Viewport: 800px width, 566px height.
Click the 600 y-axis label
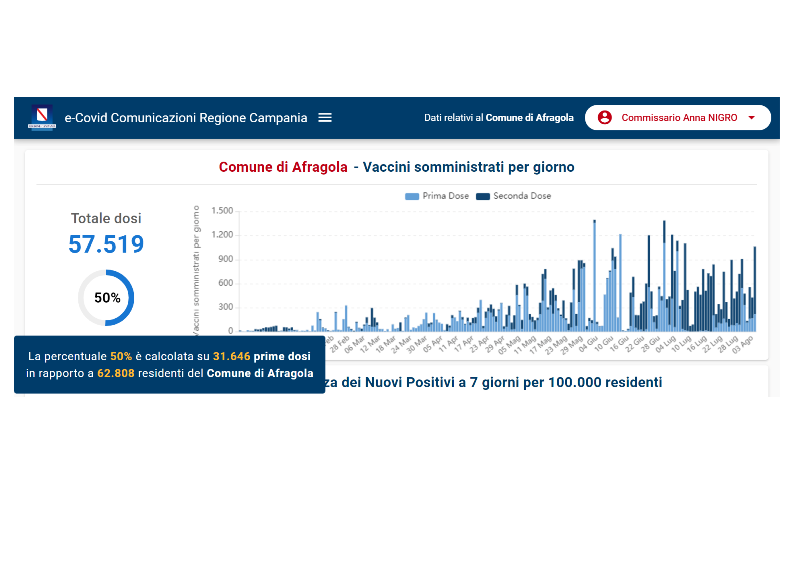226,283
